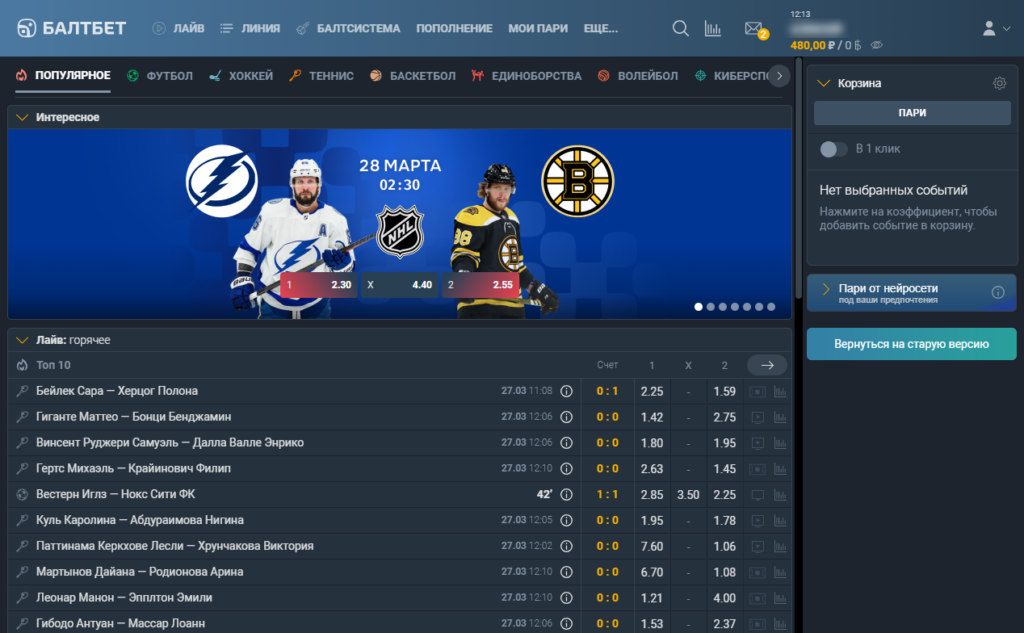Image resolution: width=1024 pixels, height=633 pixels.
Task: Toggle the В 1 клик switch
Action: pyautogui.click(x=833, y=149)
